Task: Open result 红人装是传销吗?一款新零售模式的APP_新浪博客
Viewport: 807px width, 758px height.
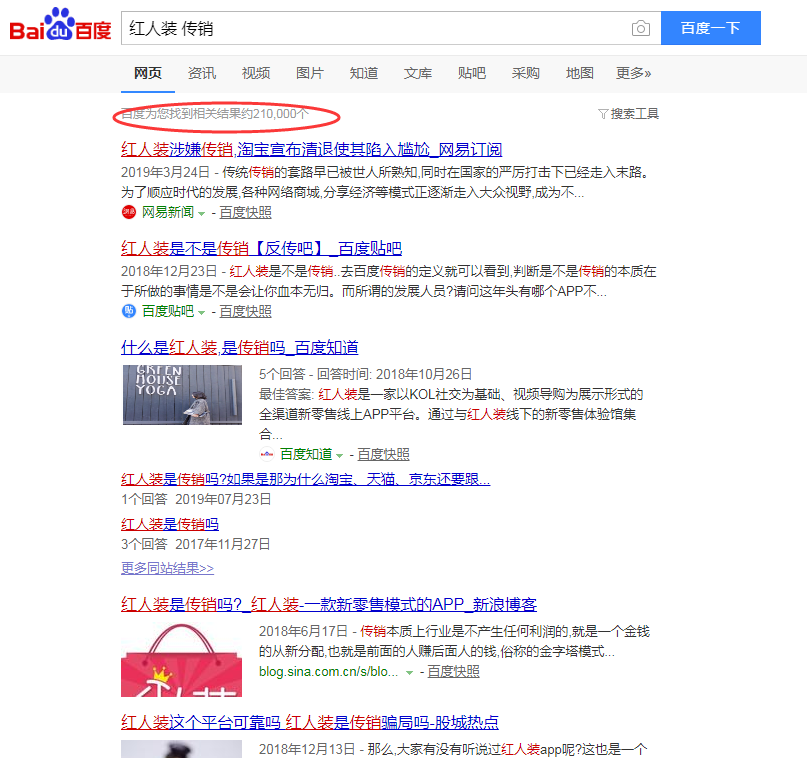Action: pyautogui.click(x=329, y=604)
